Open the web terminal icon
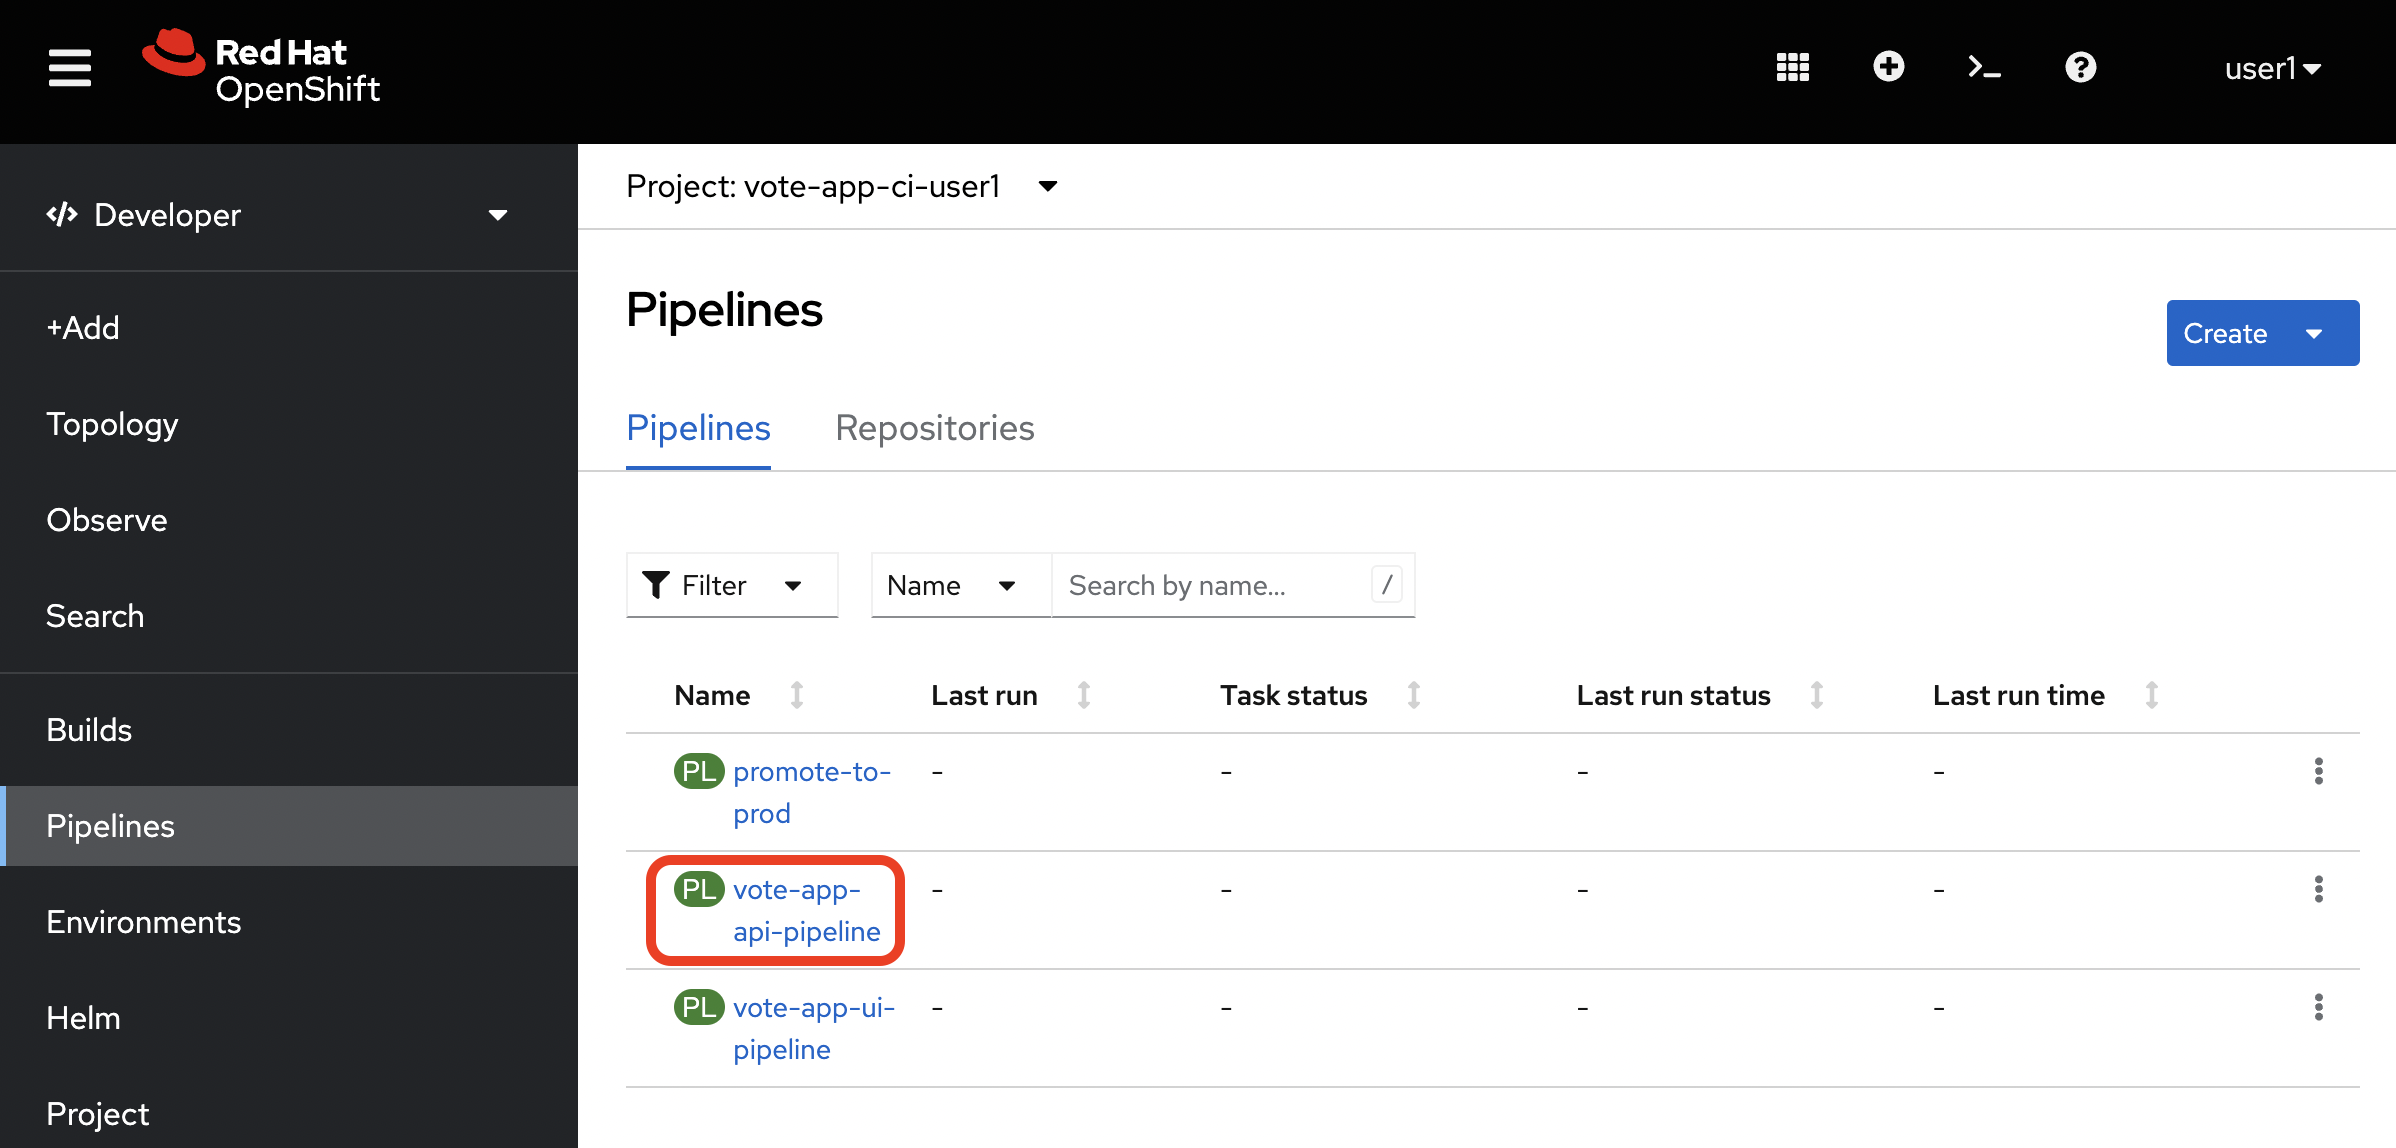The width and height of the screenshot is (2396, 1148). coord(1984,67)
